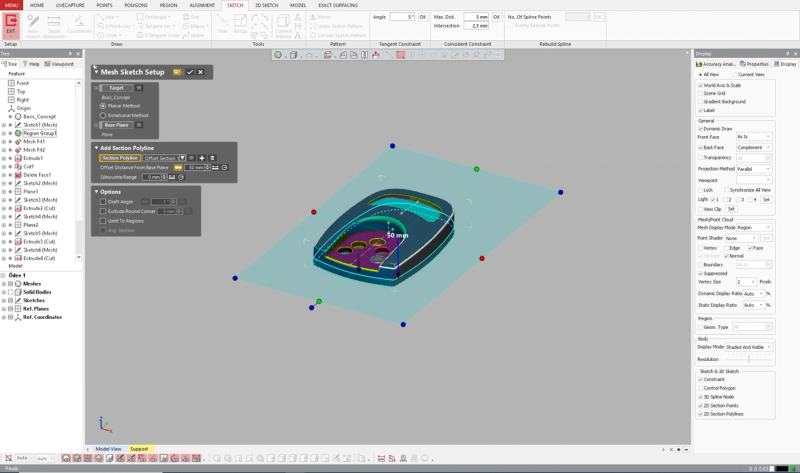Open the Front Face dropdown

tap(754, 137)
